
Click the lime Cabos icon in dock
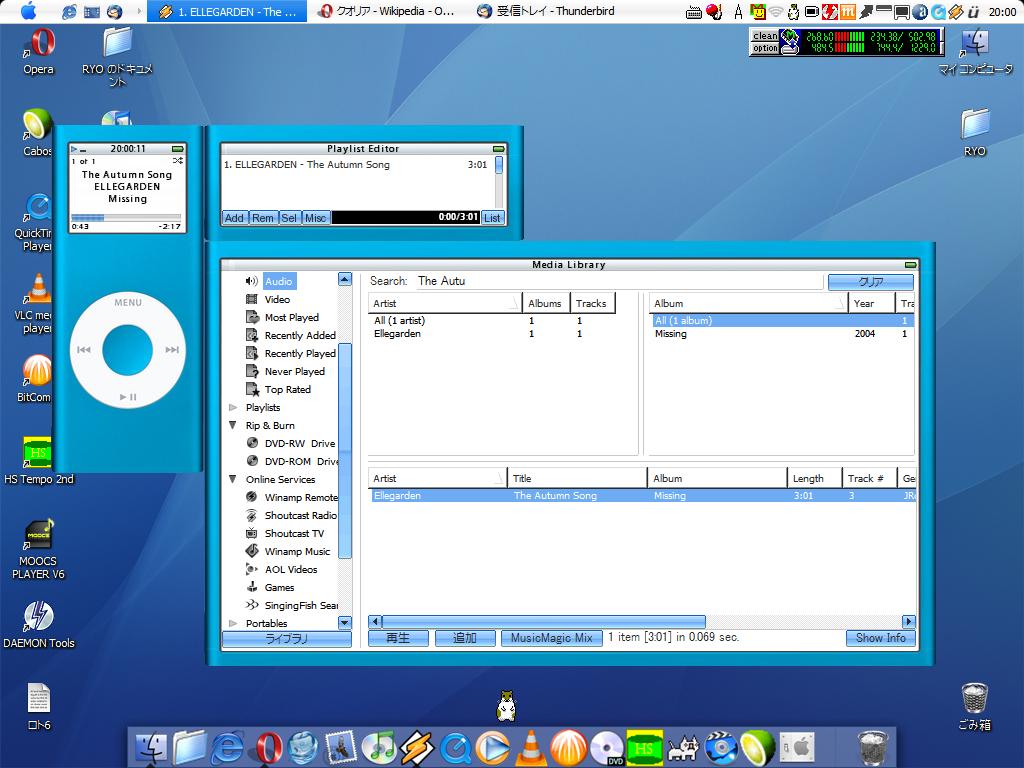[x=758, y=747]
